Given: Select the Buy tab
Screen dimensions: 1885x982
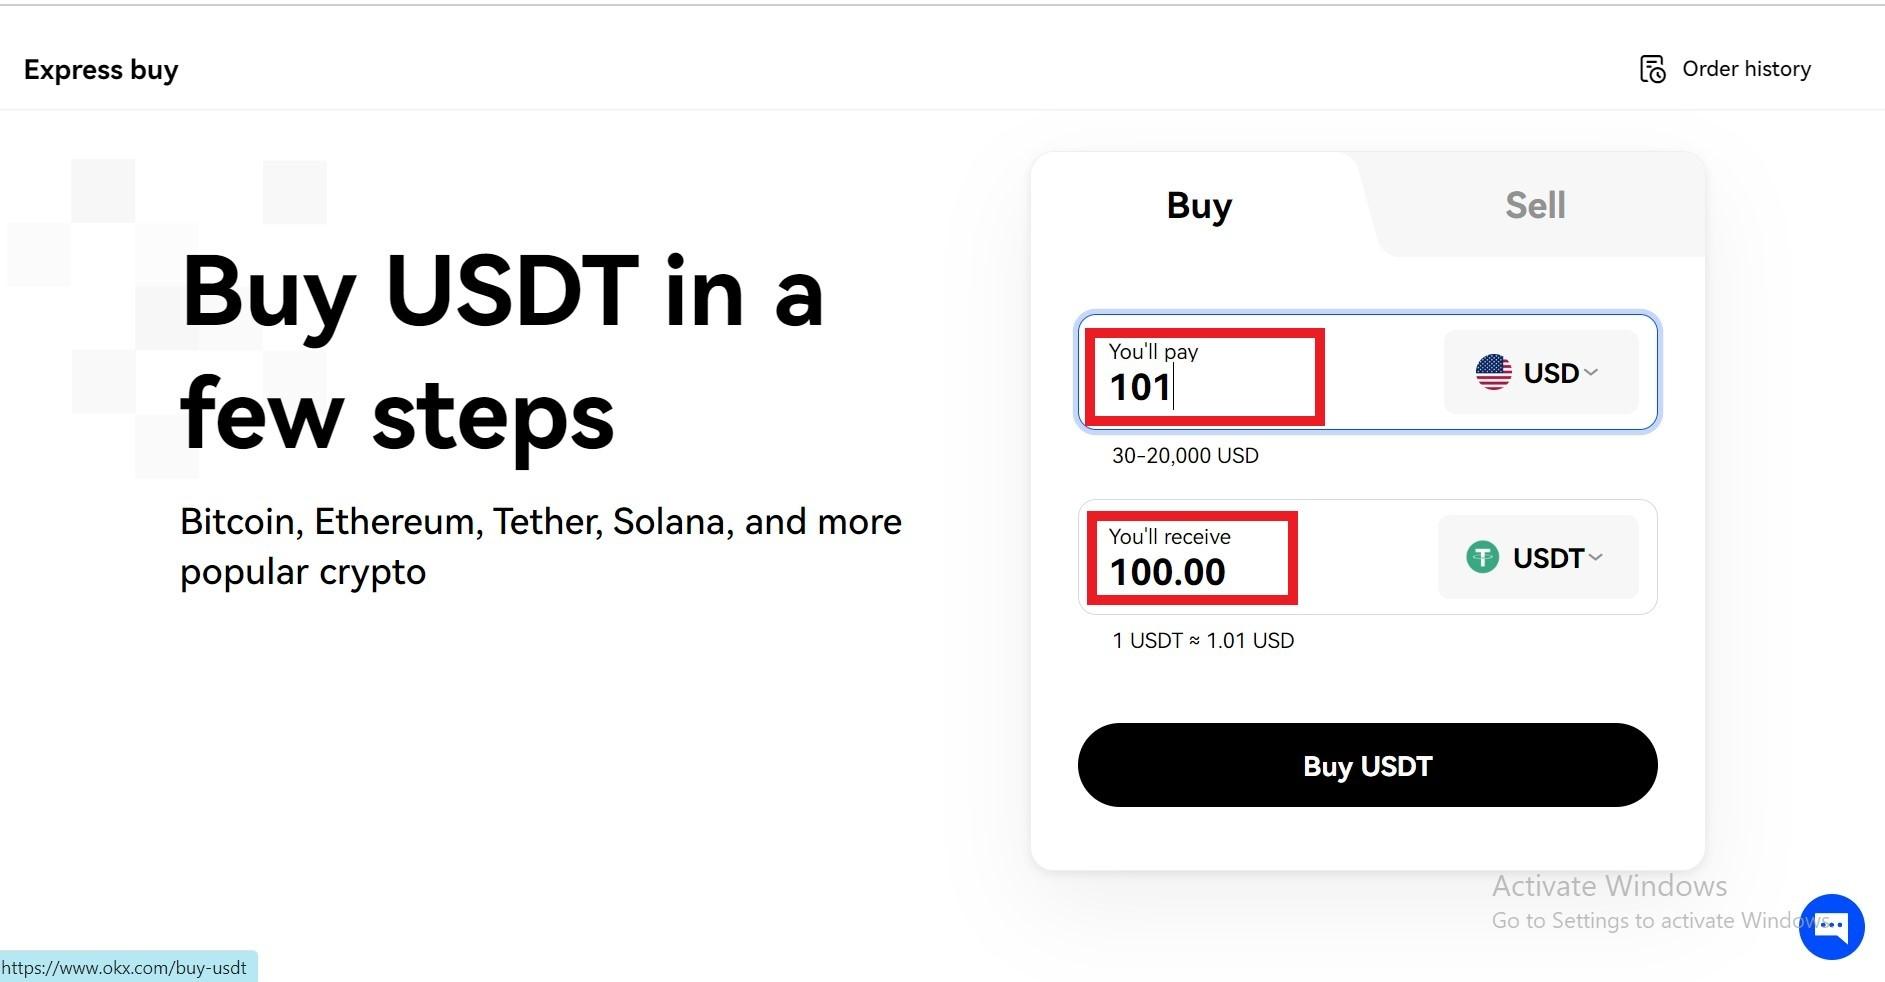Looking at the screenshot, I should [x=1199, y=206].
